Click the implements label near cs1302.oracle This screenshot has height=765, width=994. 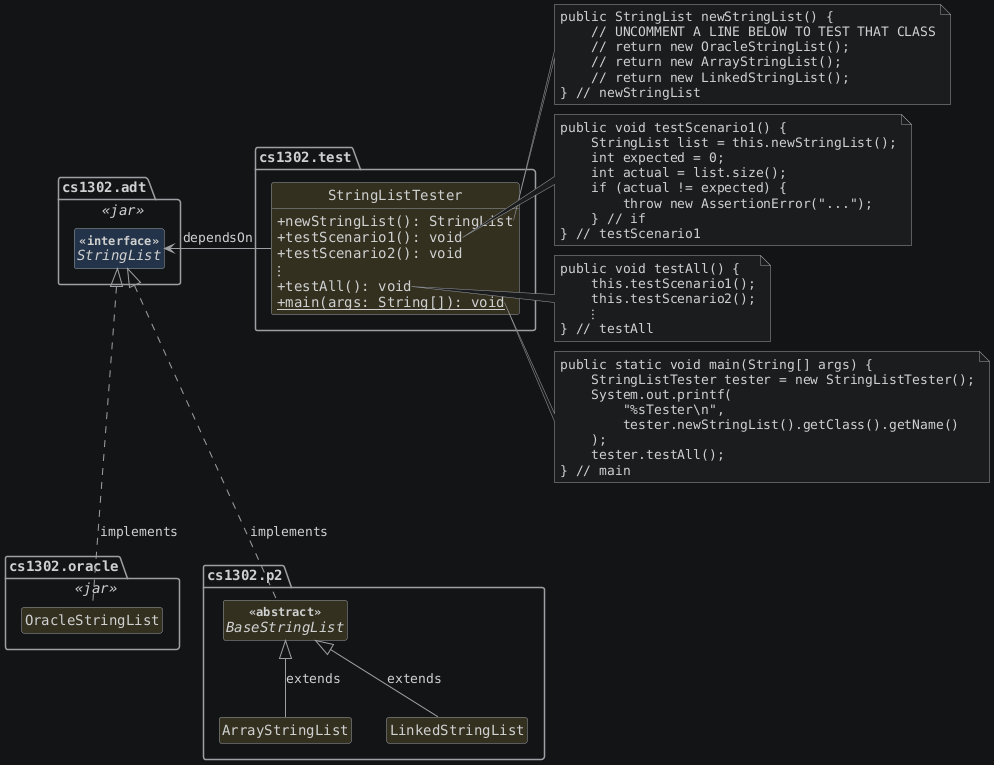point(139,532)
